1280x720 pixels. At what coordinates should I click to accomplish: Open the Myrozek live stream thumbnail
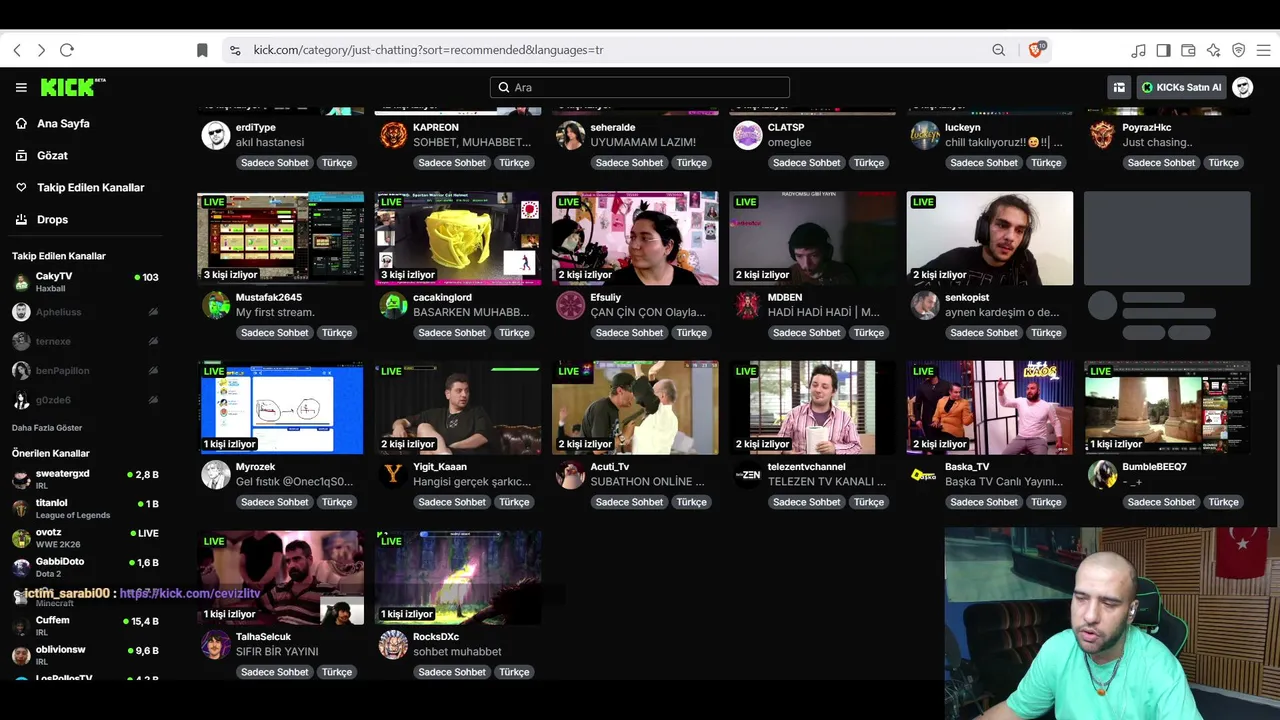[x=281, y=408]
